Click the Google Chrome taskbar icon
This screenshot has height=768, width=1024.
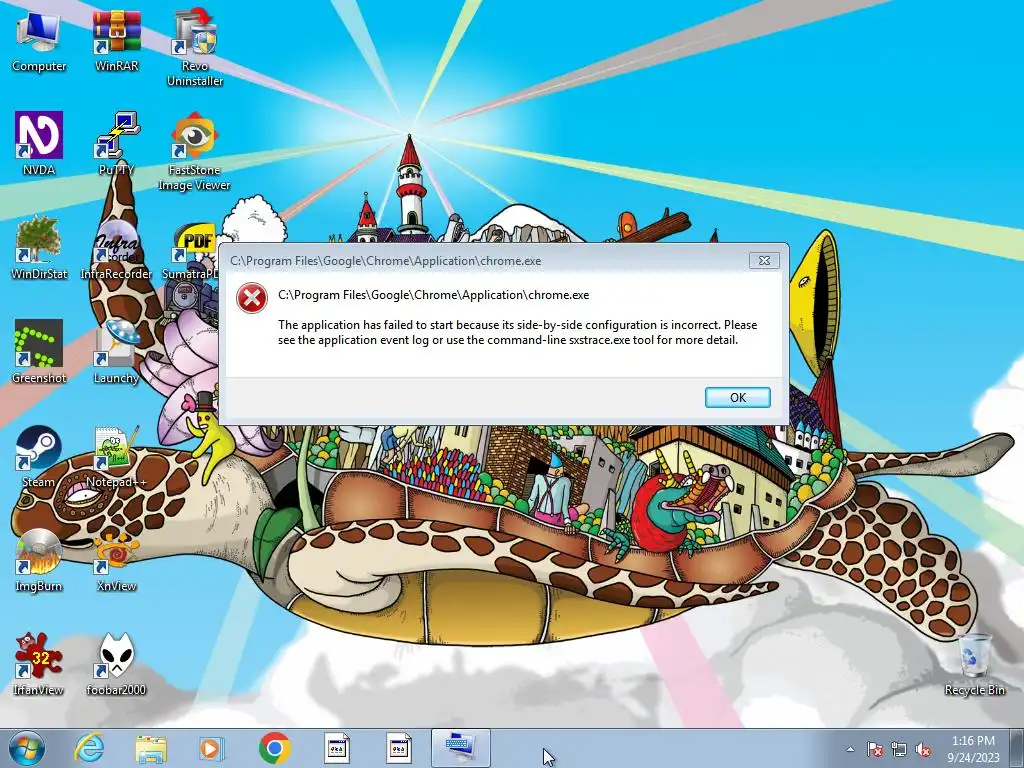(x=274, y=748)
